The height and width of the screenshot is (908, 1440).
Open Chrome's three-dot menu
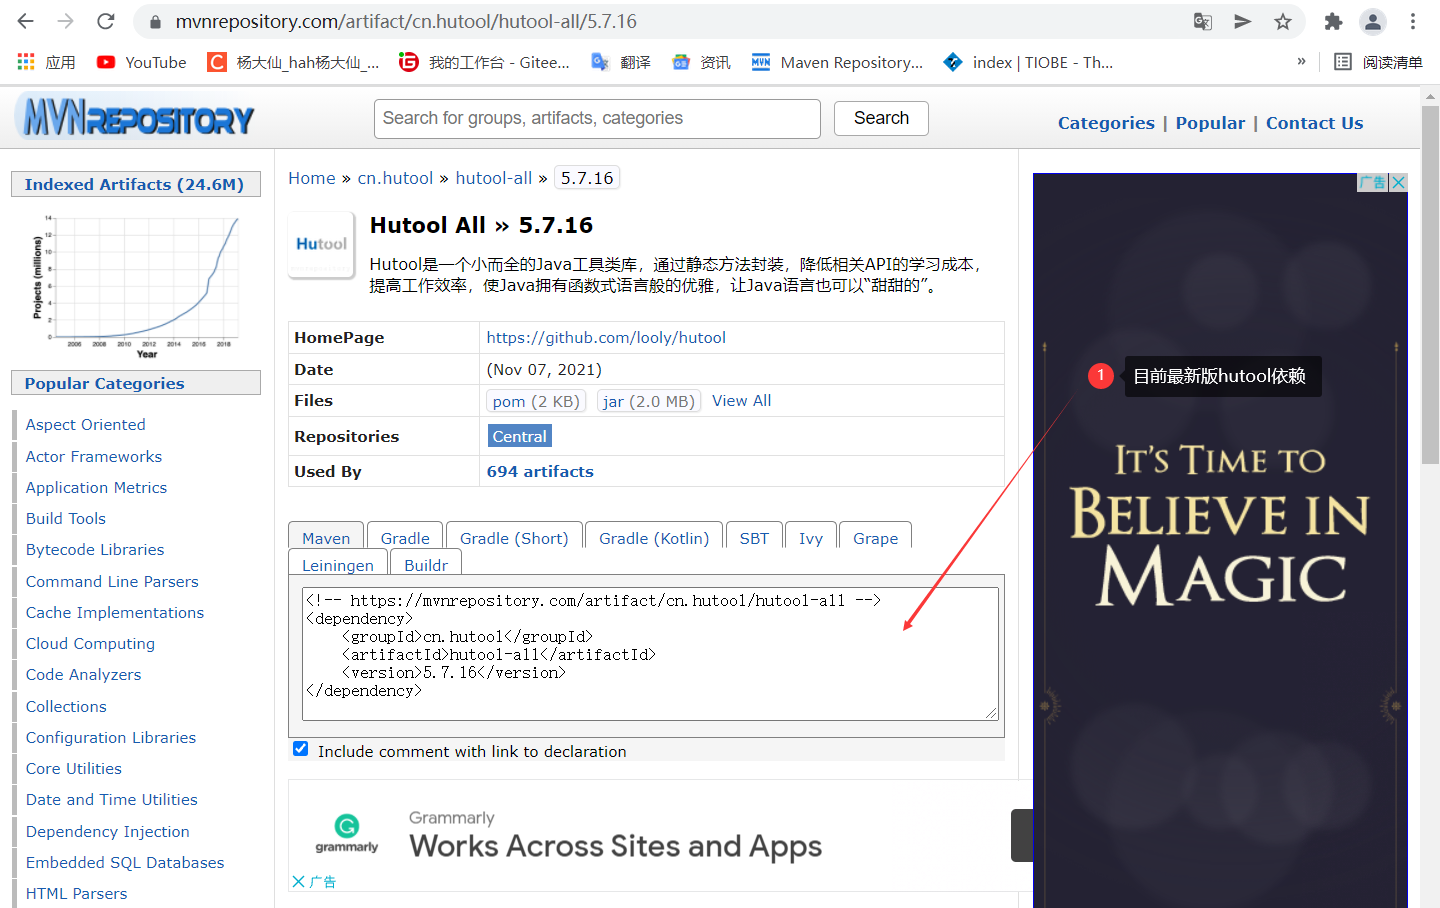pos(1413,21)
